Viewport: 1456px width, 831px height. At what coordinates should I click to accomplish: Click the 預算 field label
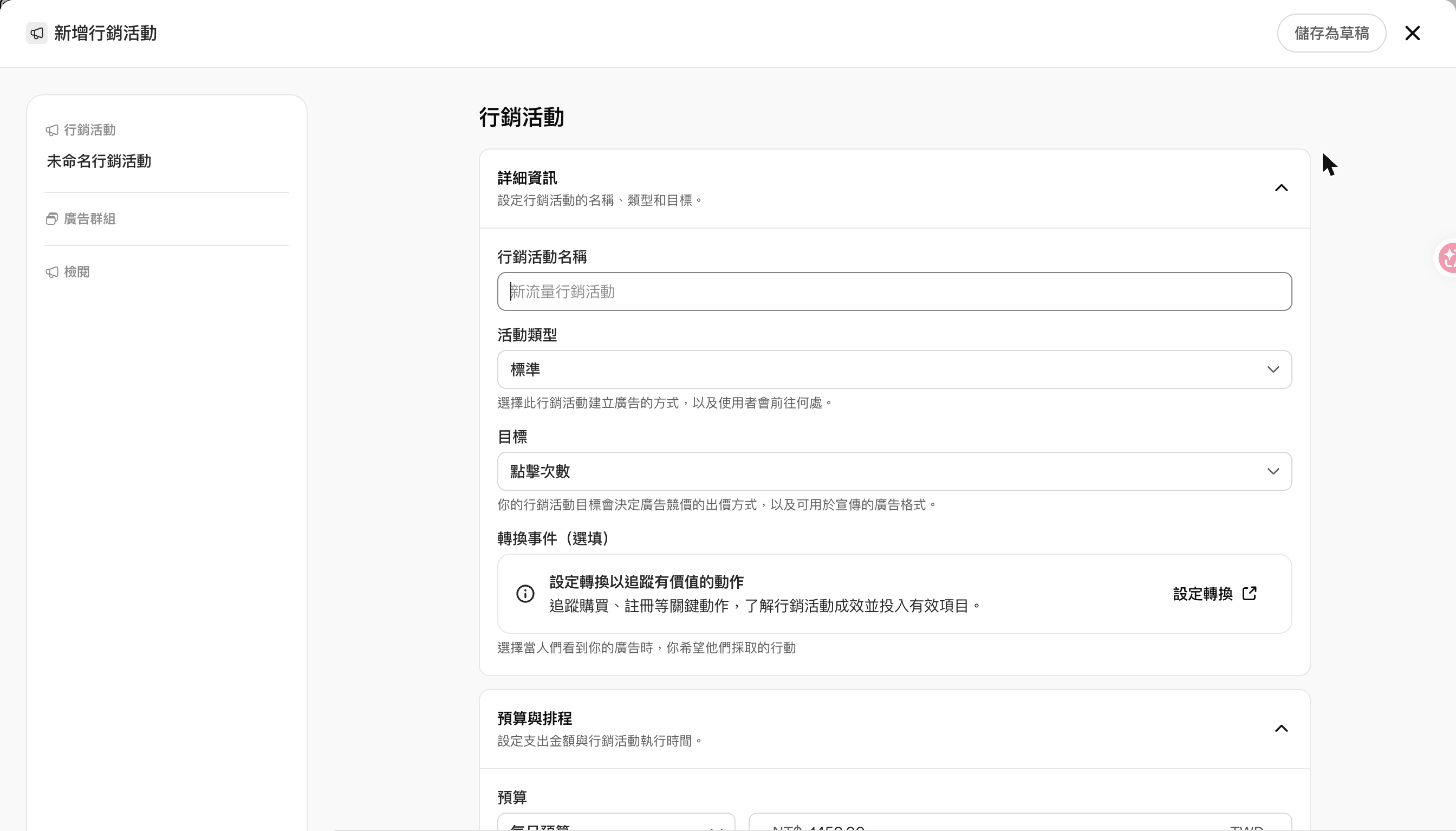point(512,797)
